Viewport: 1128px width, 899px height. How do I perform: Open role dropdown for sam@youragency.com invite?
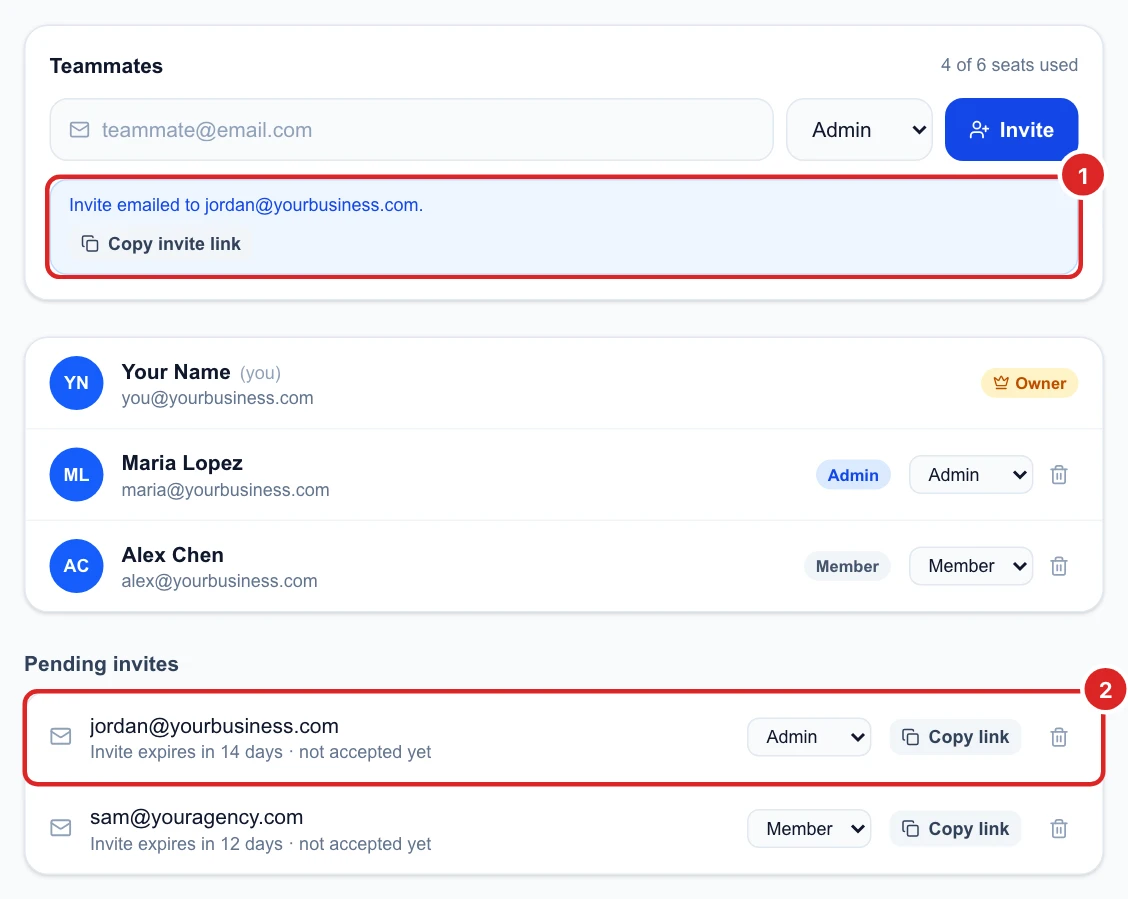coord(809,829)
